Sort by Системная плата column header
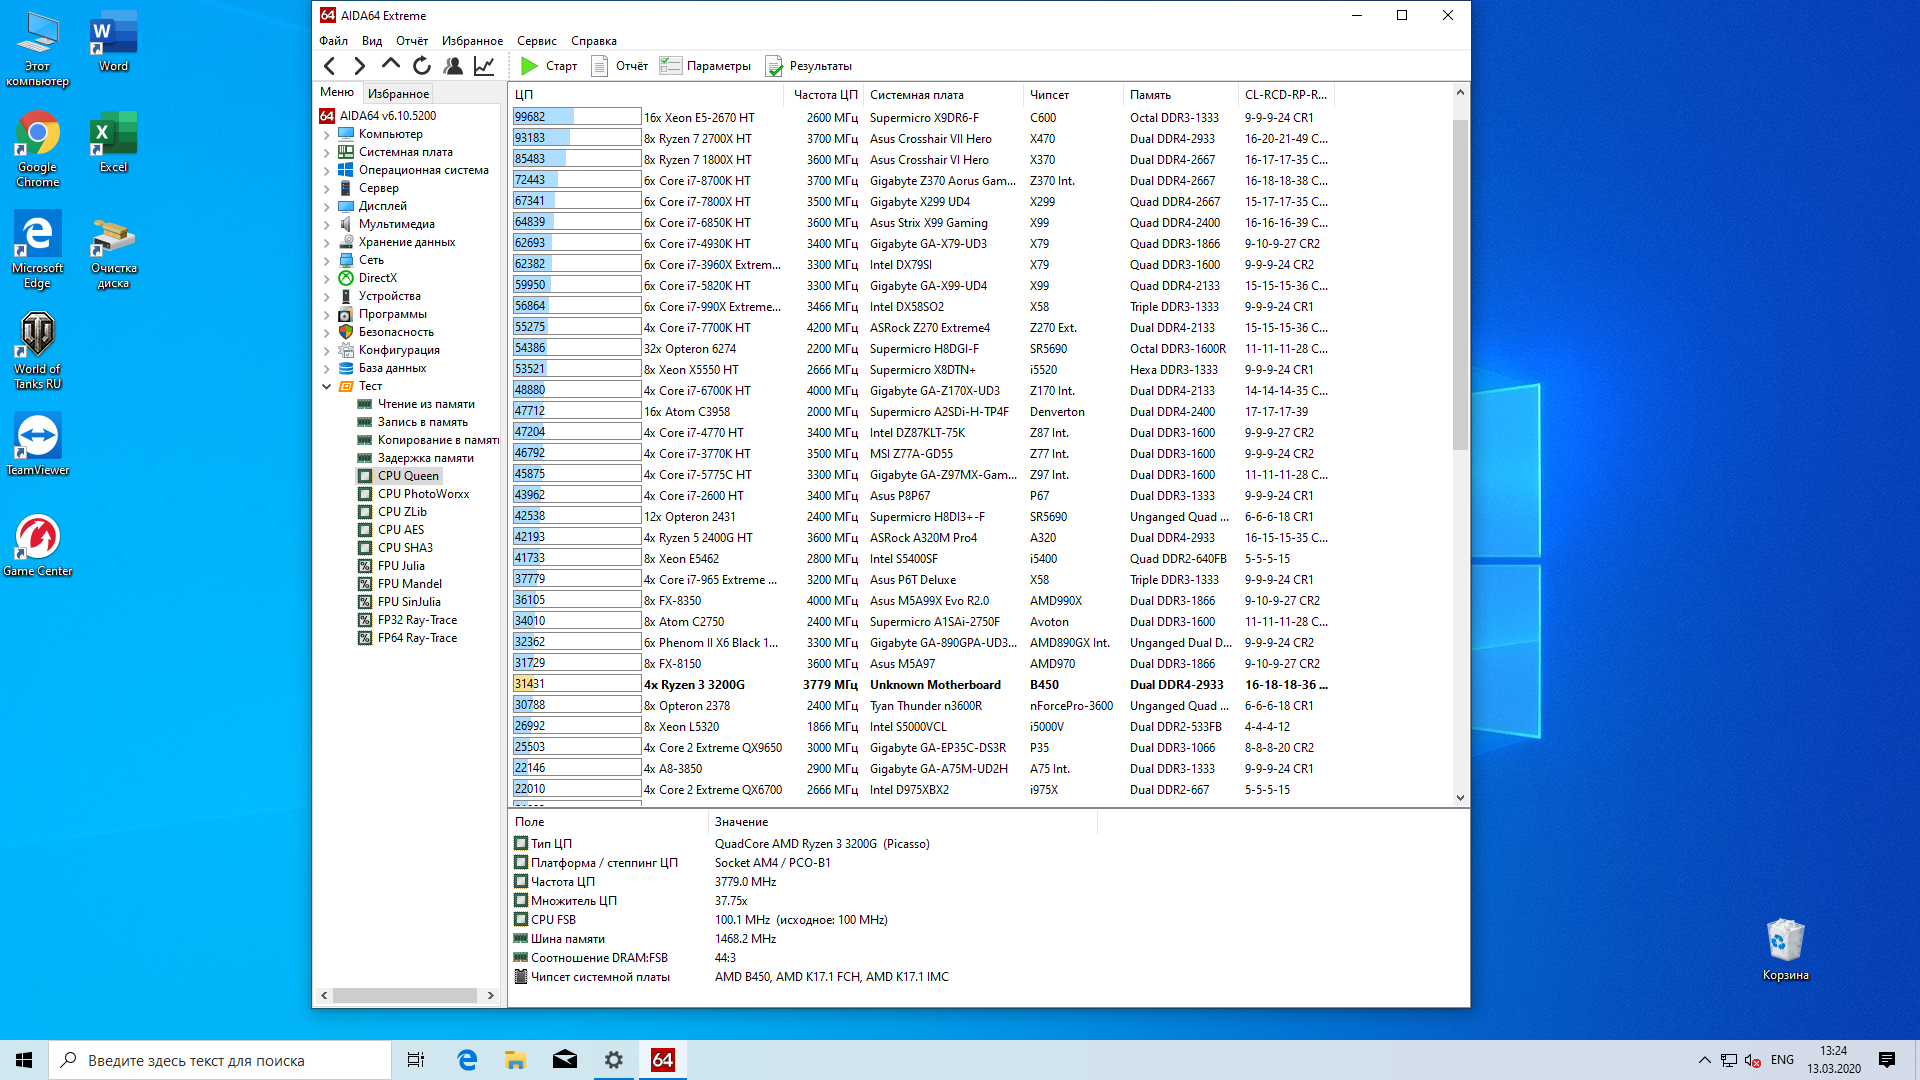 943,95
